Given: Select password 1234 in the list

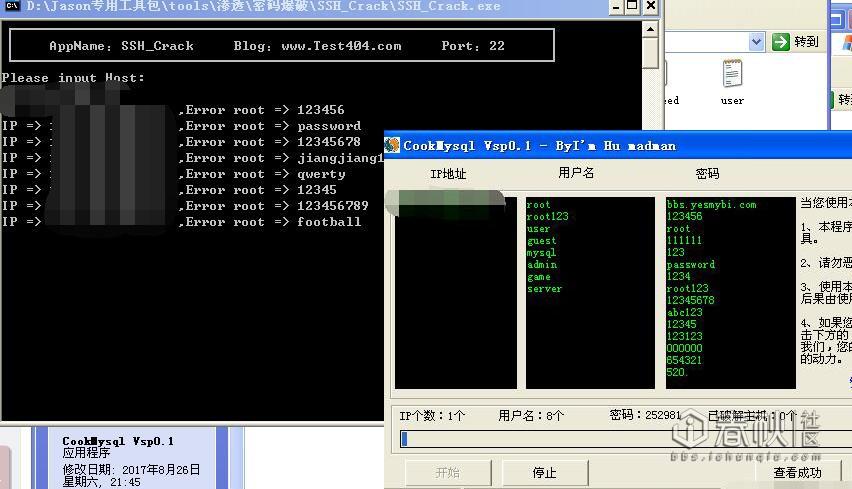Looking at the screenshot, I should tap(678, 276).
